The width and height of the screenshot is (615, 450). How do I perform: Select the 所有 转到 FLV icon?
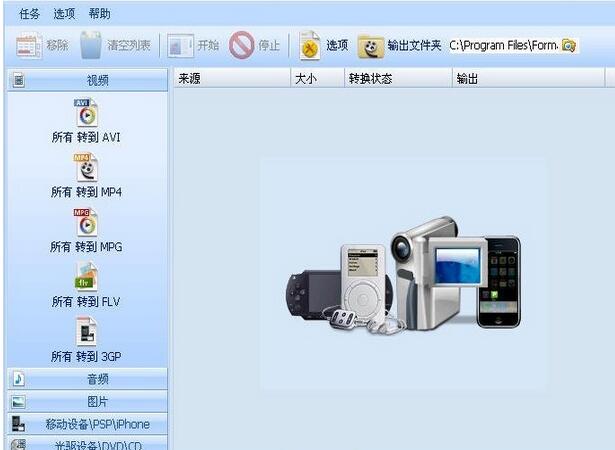(86, 277)
